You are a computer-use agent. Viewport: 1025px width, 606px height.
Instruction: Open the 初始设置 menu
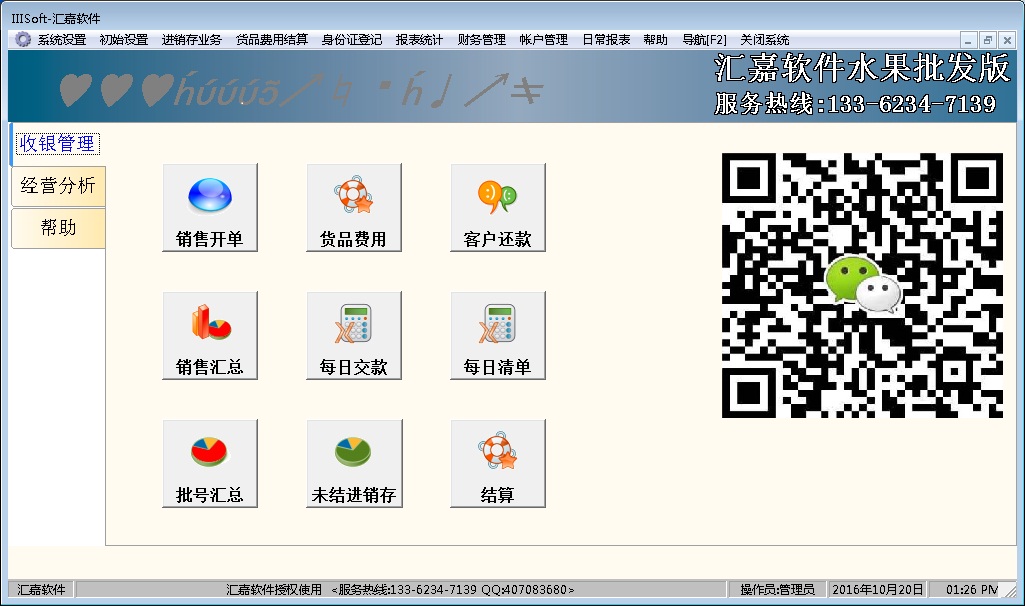pos(124,40)
